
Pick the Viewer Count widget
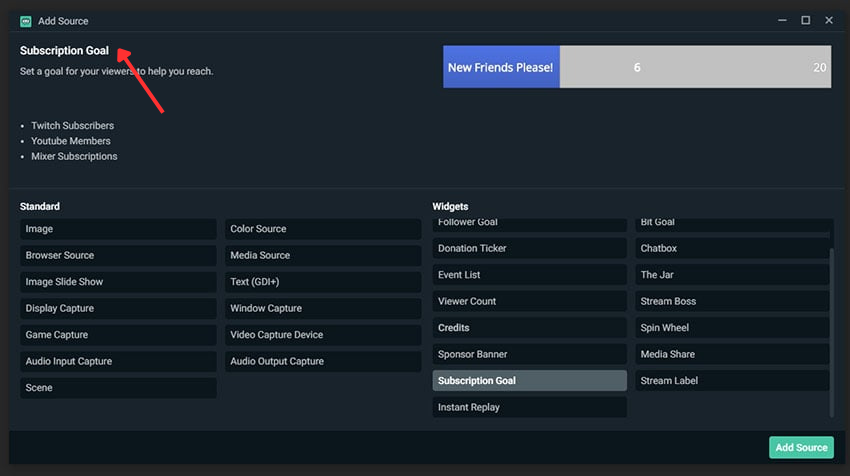coord(529,301)
